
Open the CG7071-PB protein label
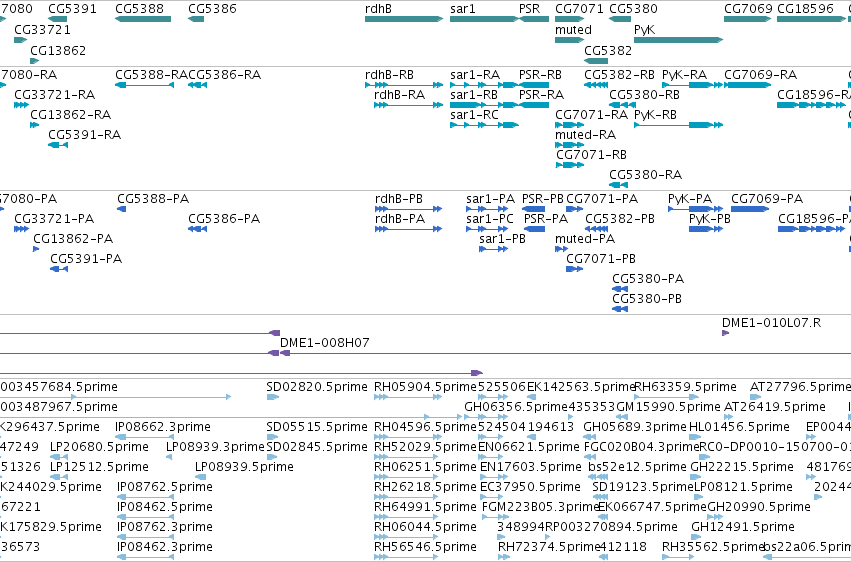601,259
